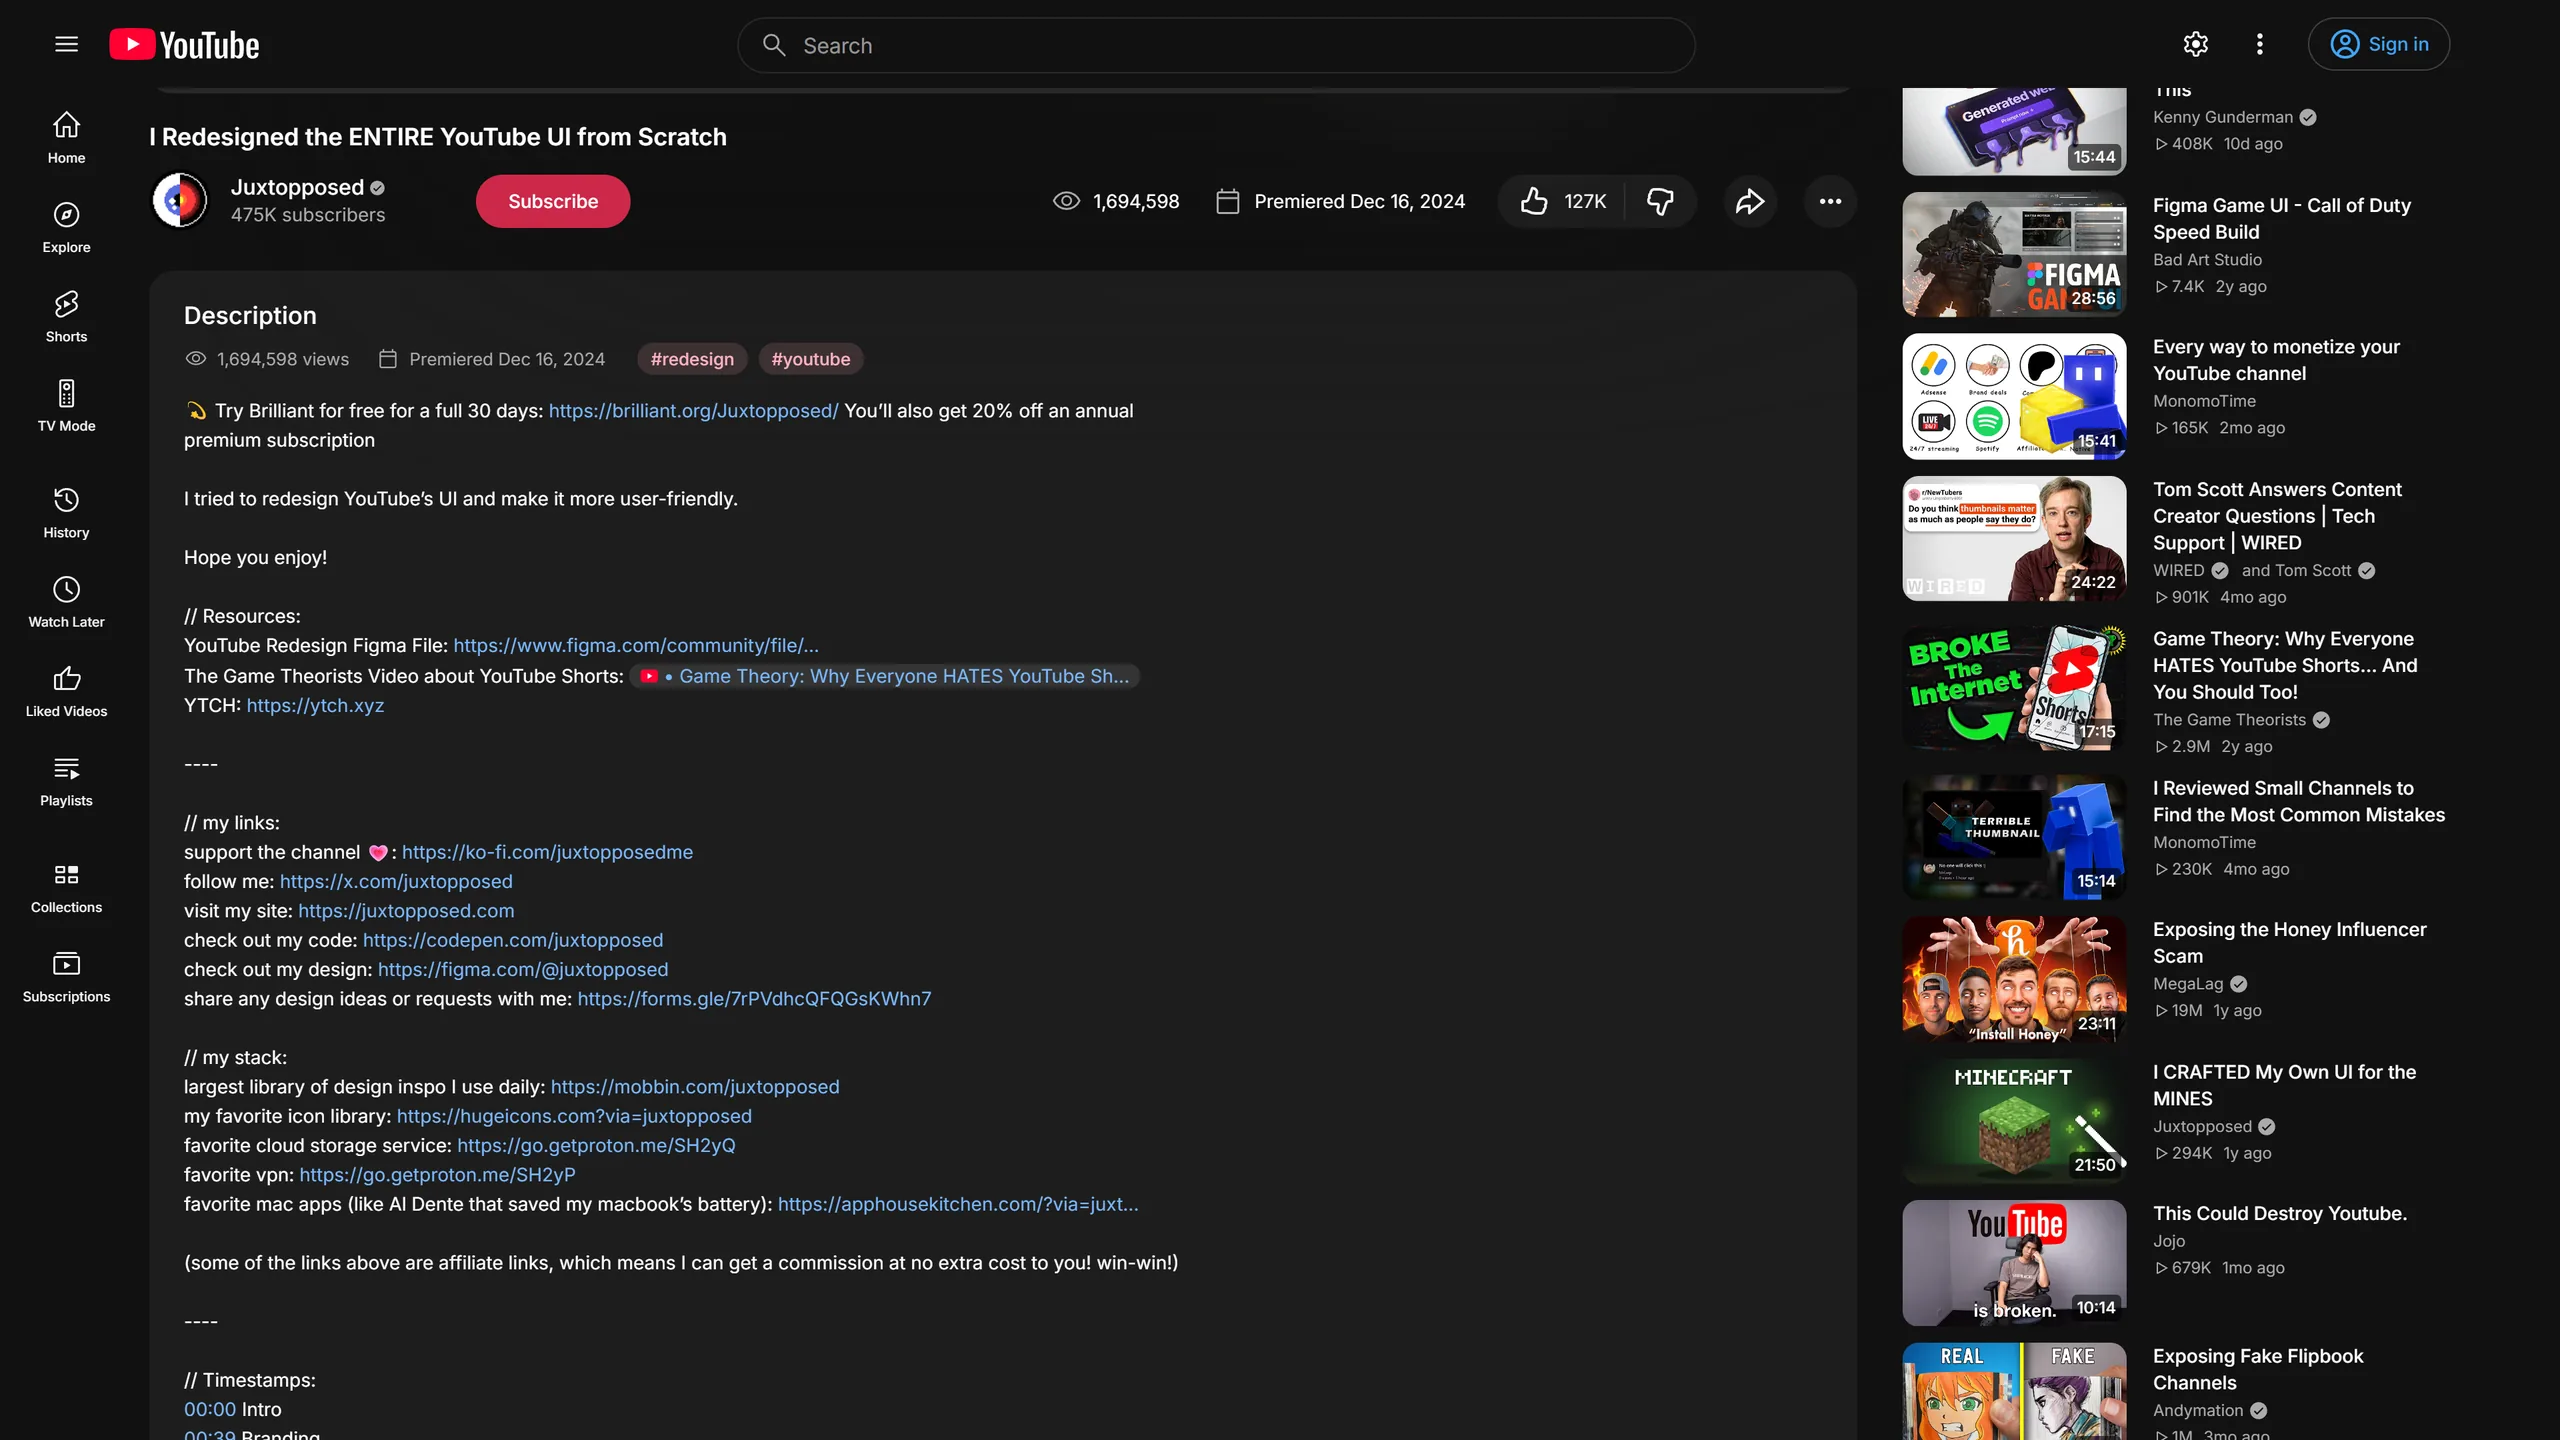Image resolution: width=2560 pixels, height=1440 pixels.
Task: Click the share arrow icon
Action: 1749,201
